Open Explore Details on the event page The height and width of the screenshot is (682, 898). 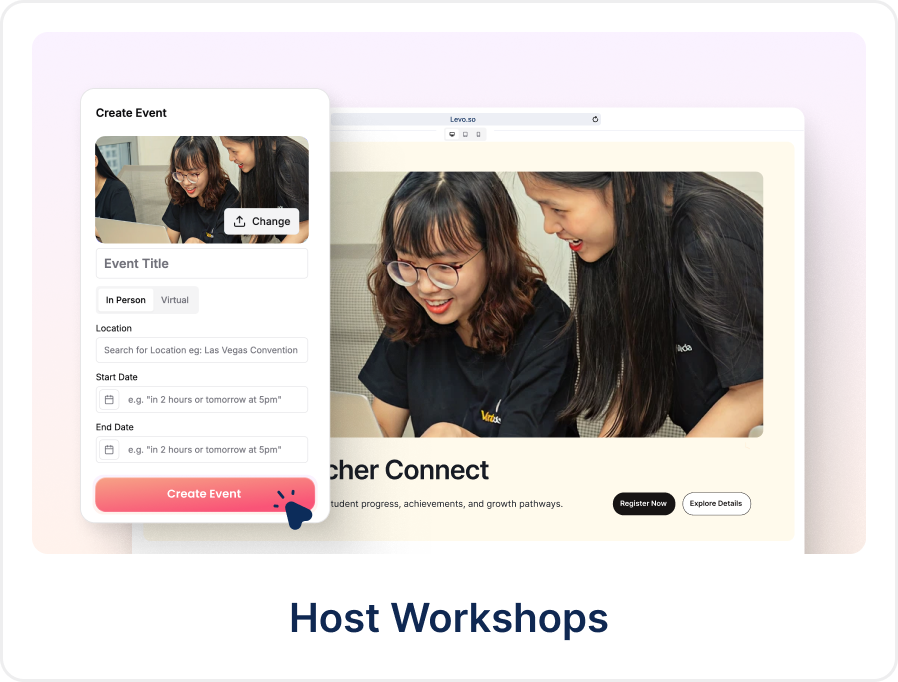click(716, 503)
